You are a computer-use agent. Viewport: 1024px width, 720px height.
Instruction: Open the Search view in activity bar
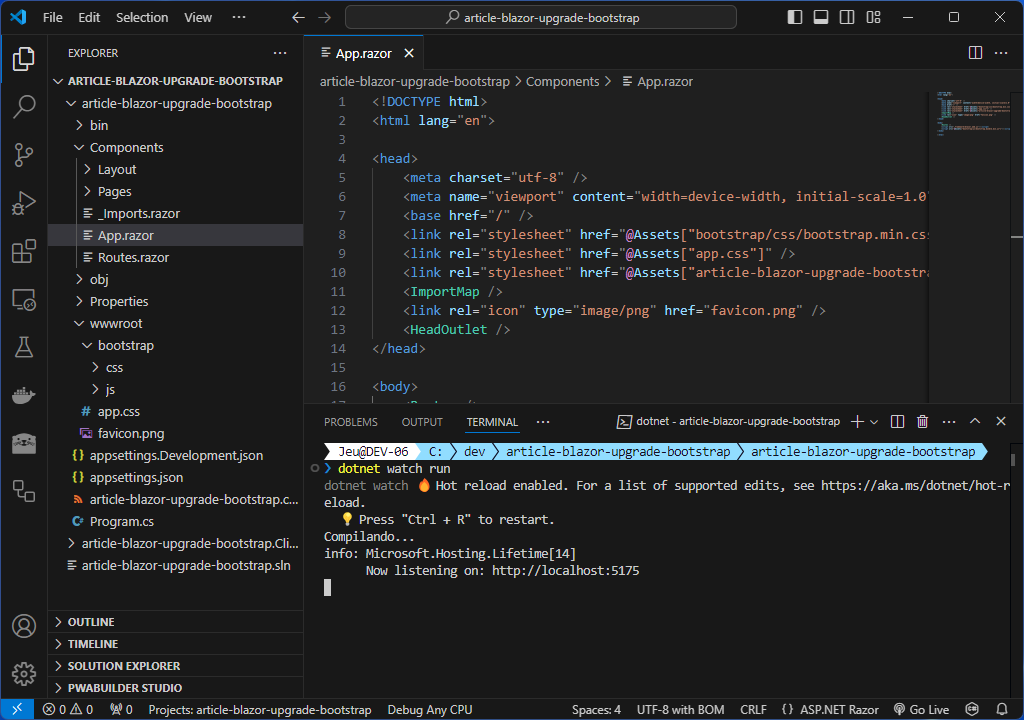point(24,106)
